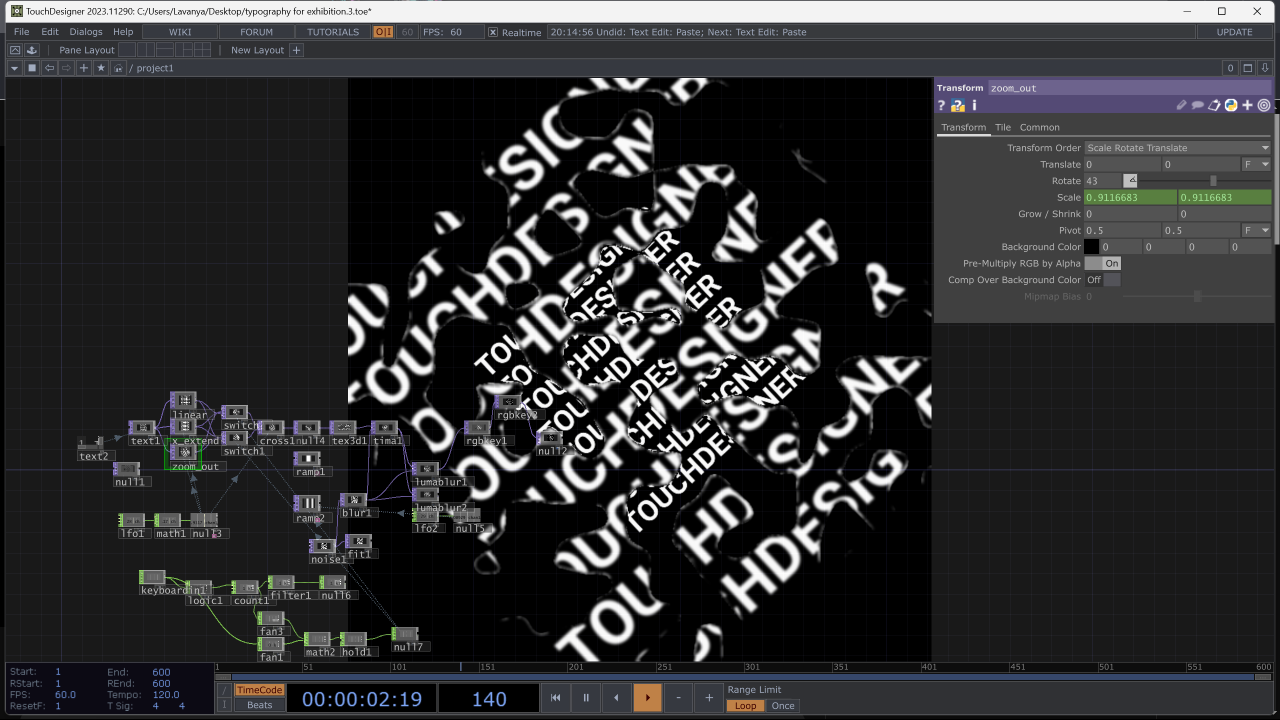Select the single pane layout icon
Viewport: 1280px width, 720px height.
(126, 50)
